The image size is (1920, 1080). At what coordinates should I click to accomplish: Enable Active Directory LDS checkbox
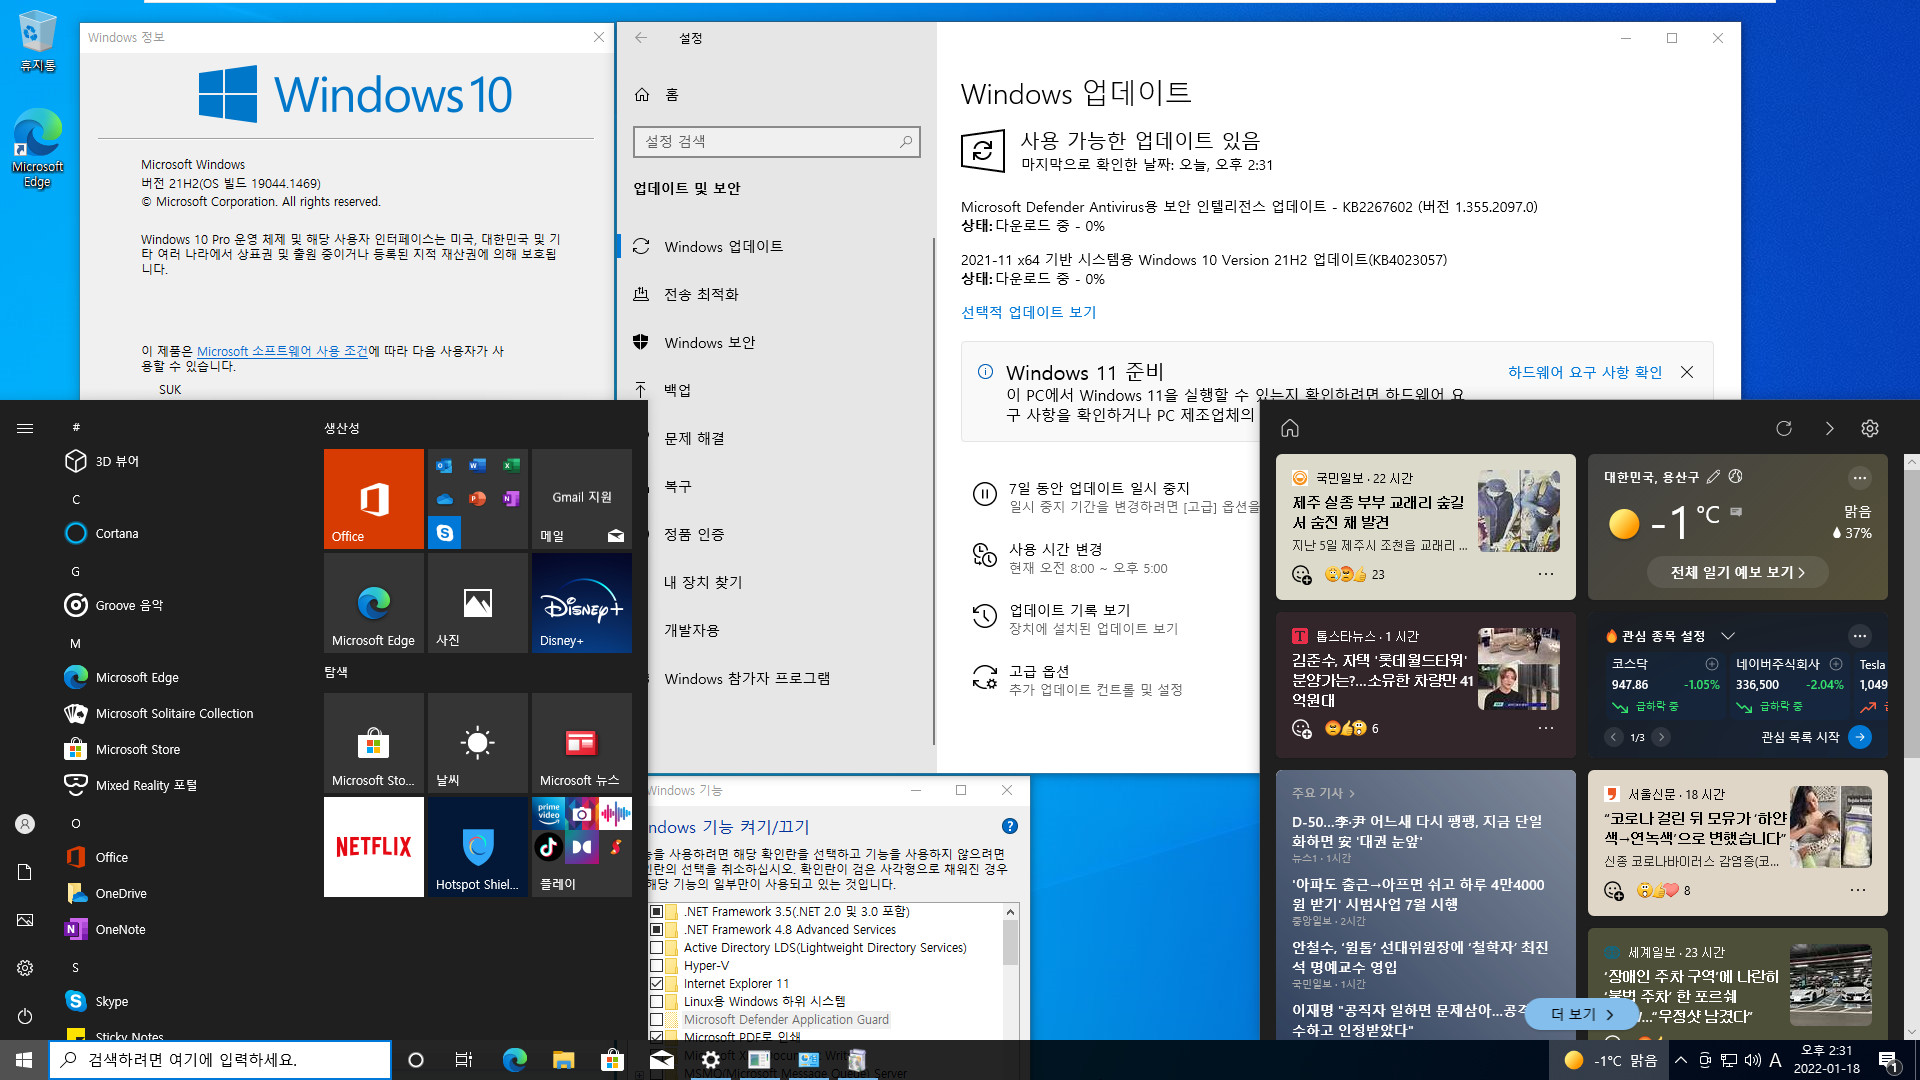click(x=657, y=948)
